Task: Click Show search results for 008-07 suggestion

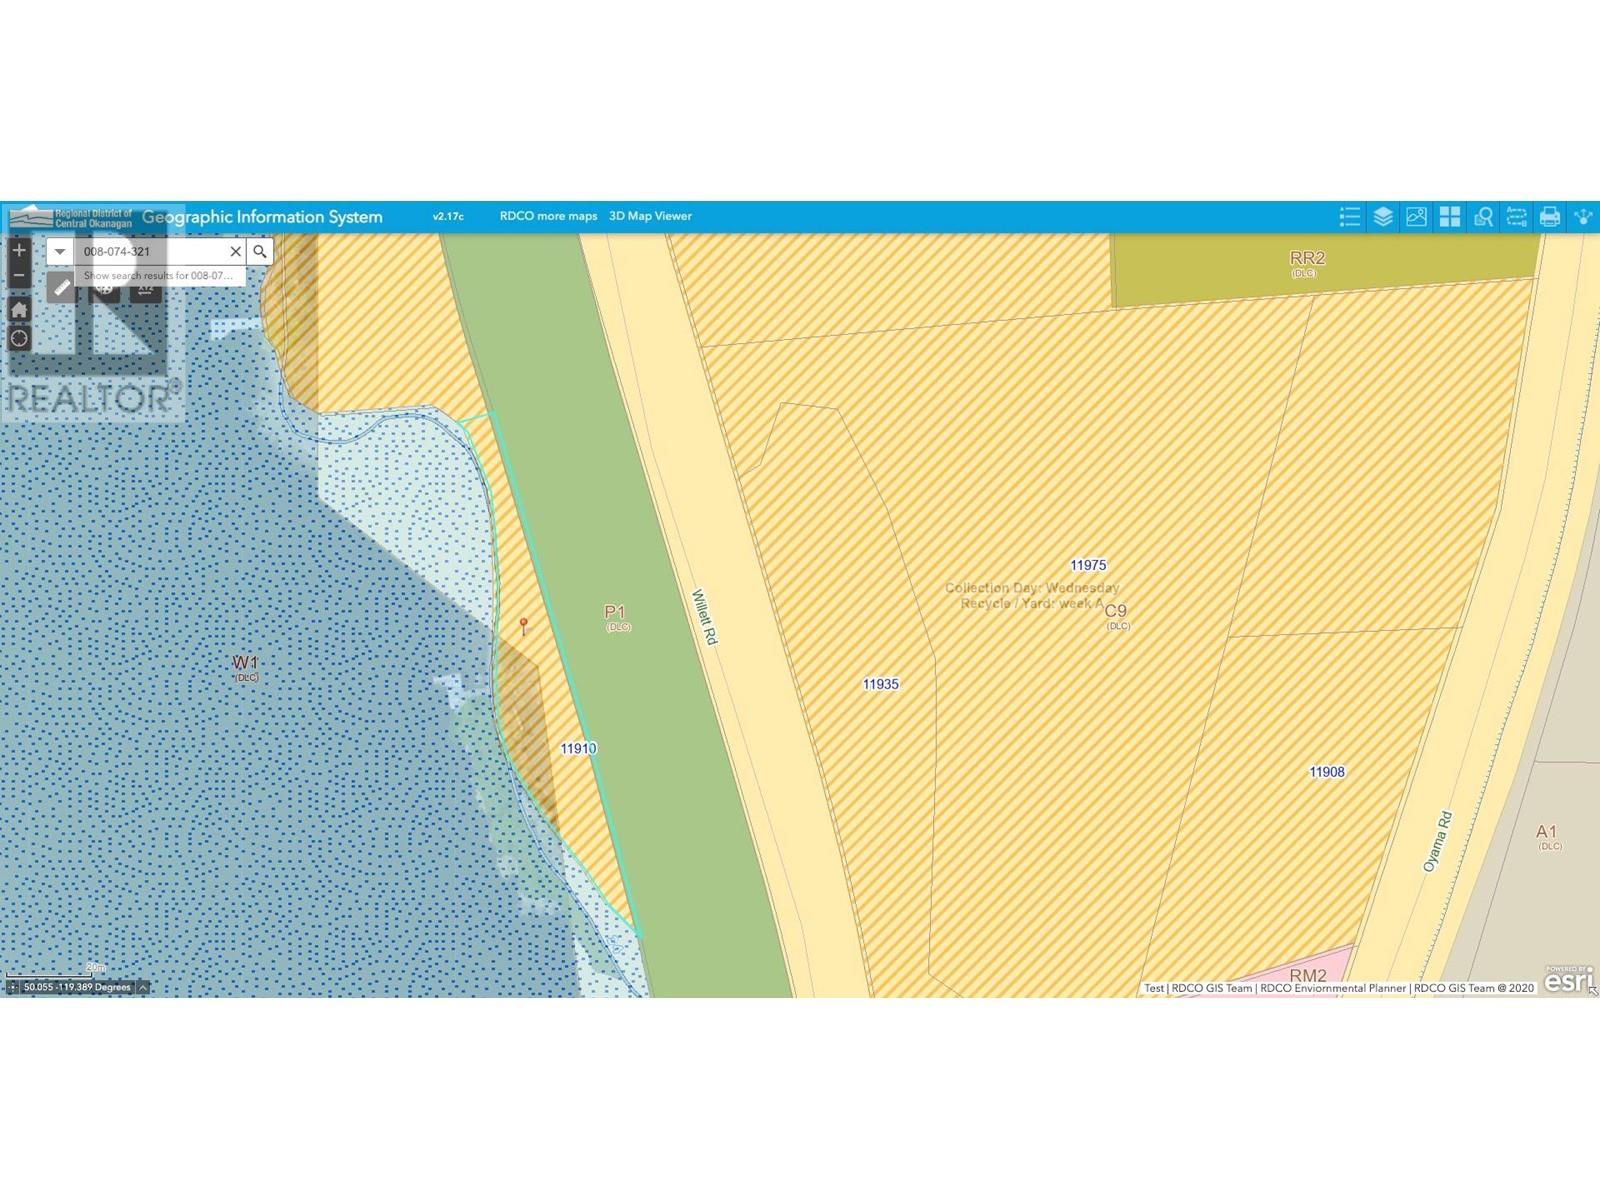Action: coord(158,275)
